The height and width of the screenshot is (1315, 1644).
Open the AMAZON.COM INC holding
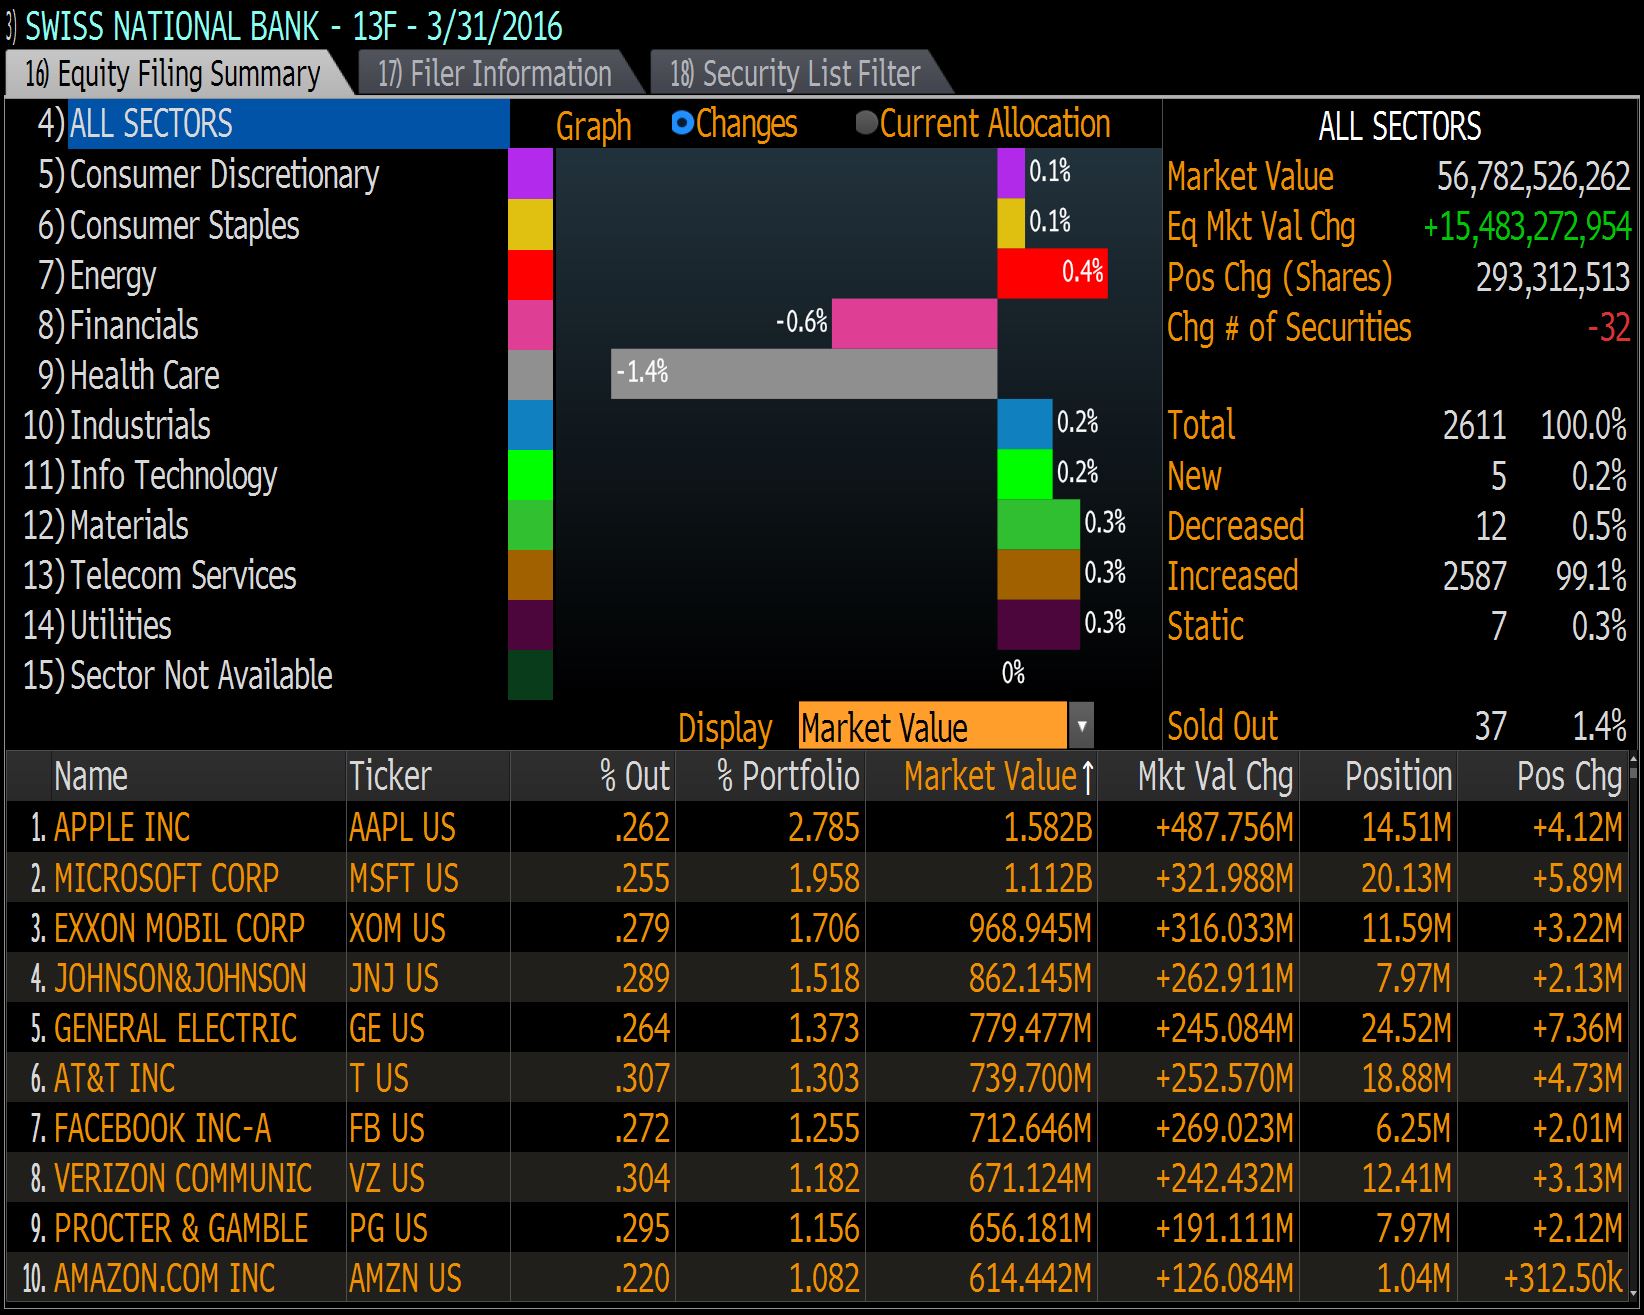pos(164,1277)
